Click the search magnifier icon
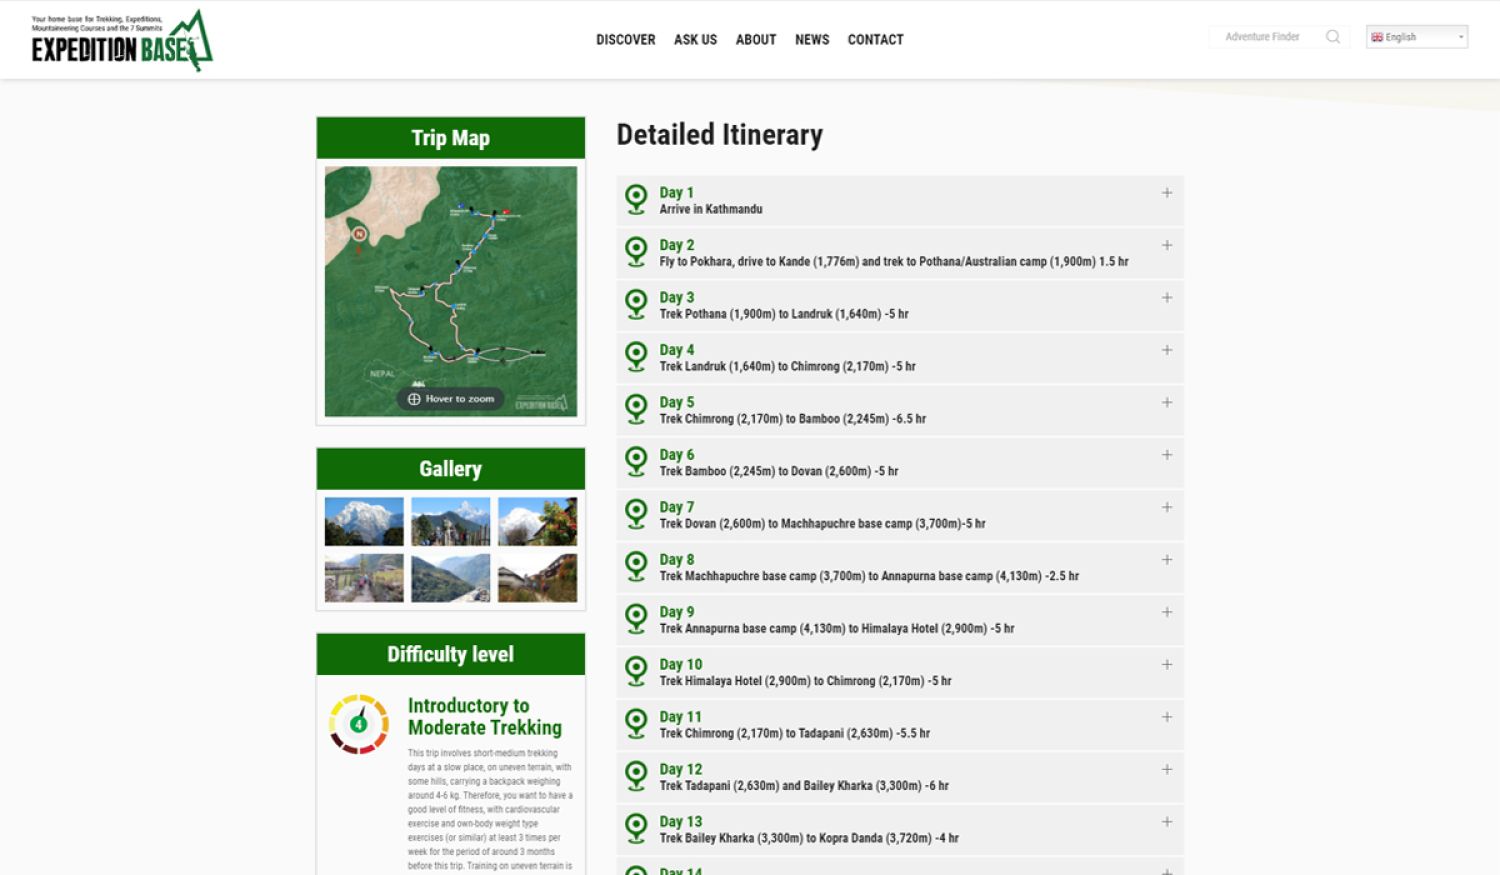 pyautogui.click(x=1332, y=37)
